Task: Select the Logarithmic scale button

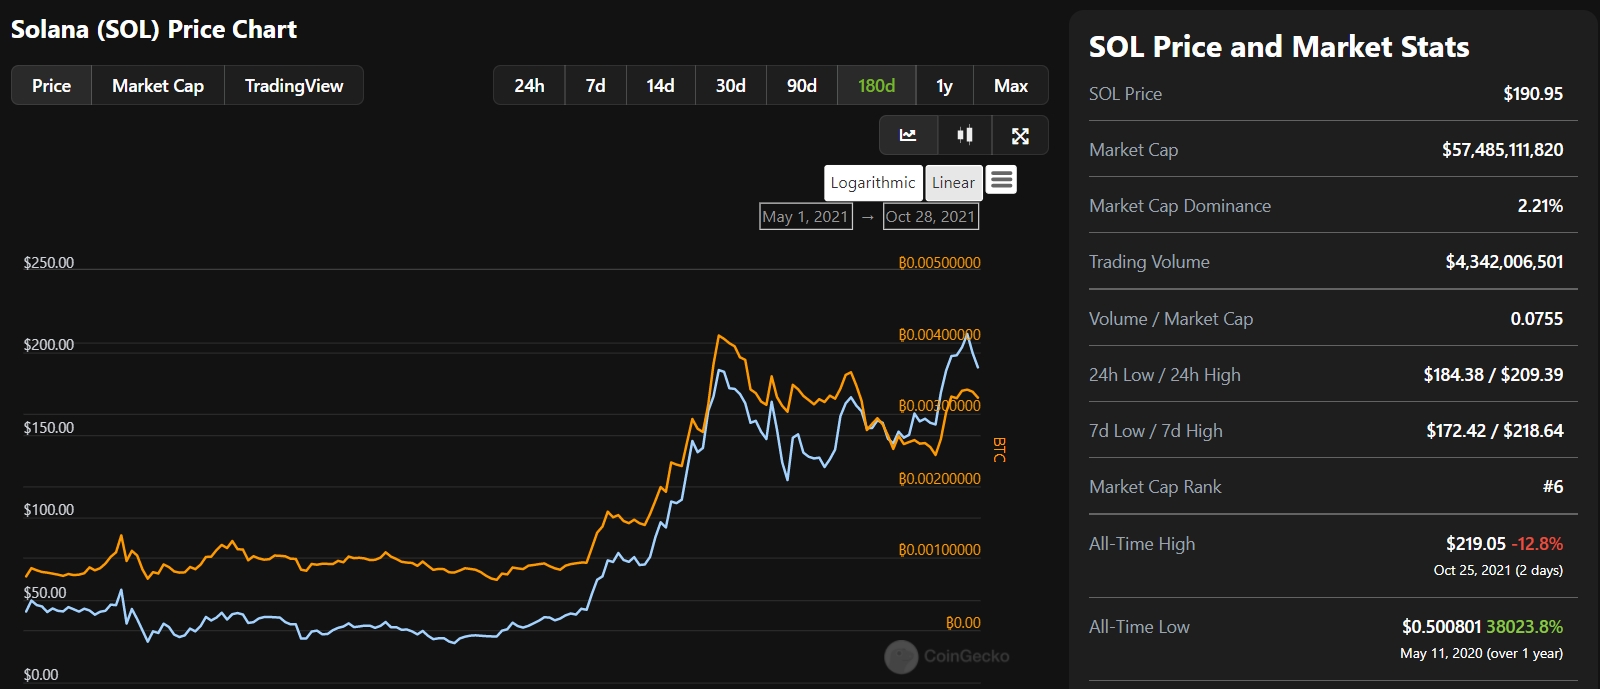Action: [x=873, y=183]
